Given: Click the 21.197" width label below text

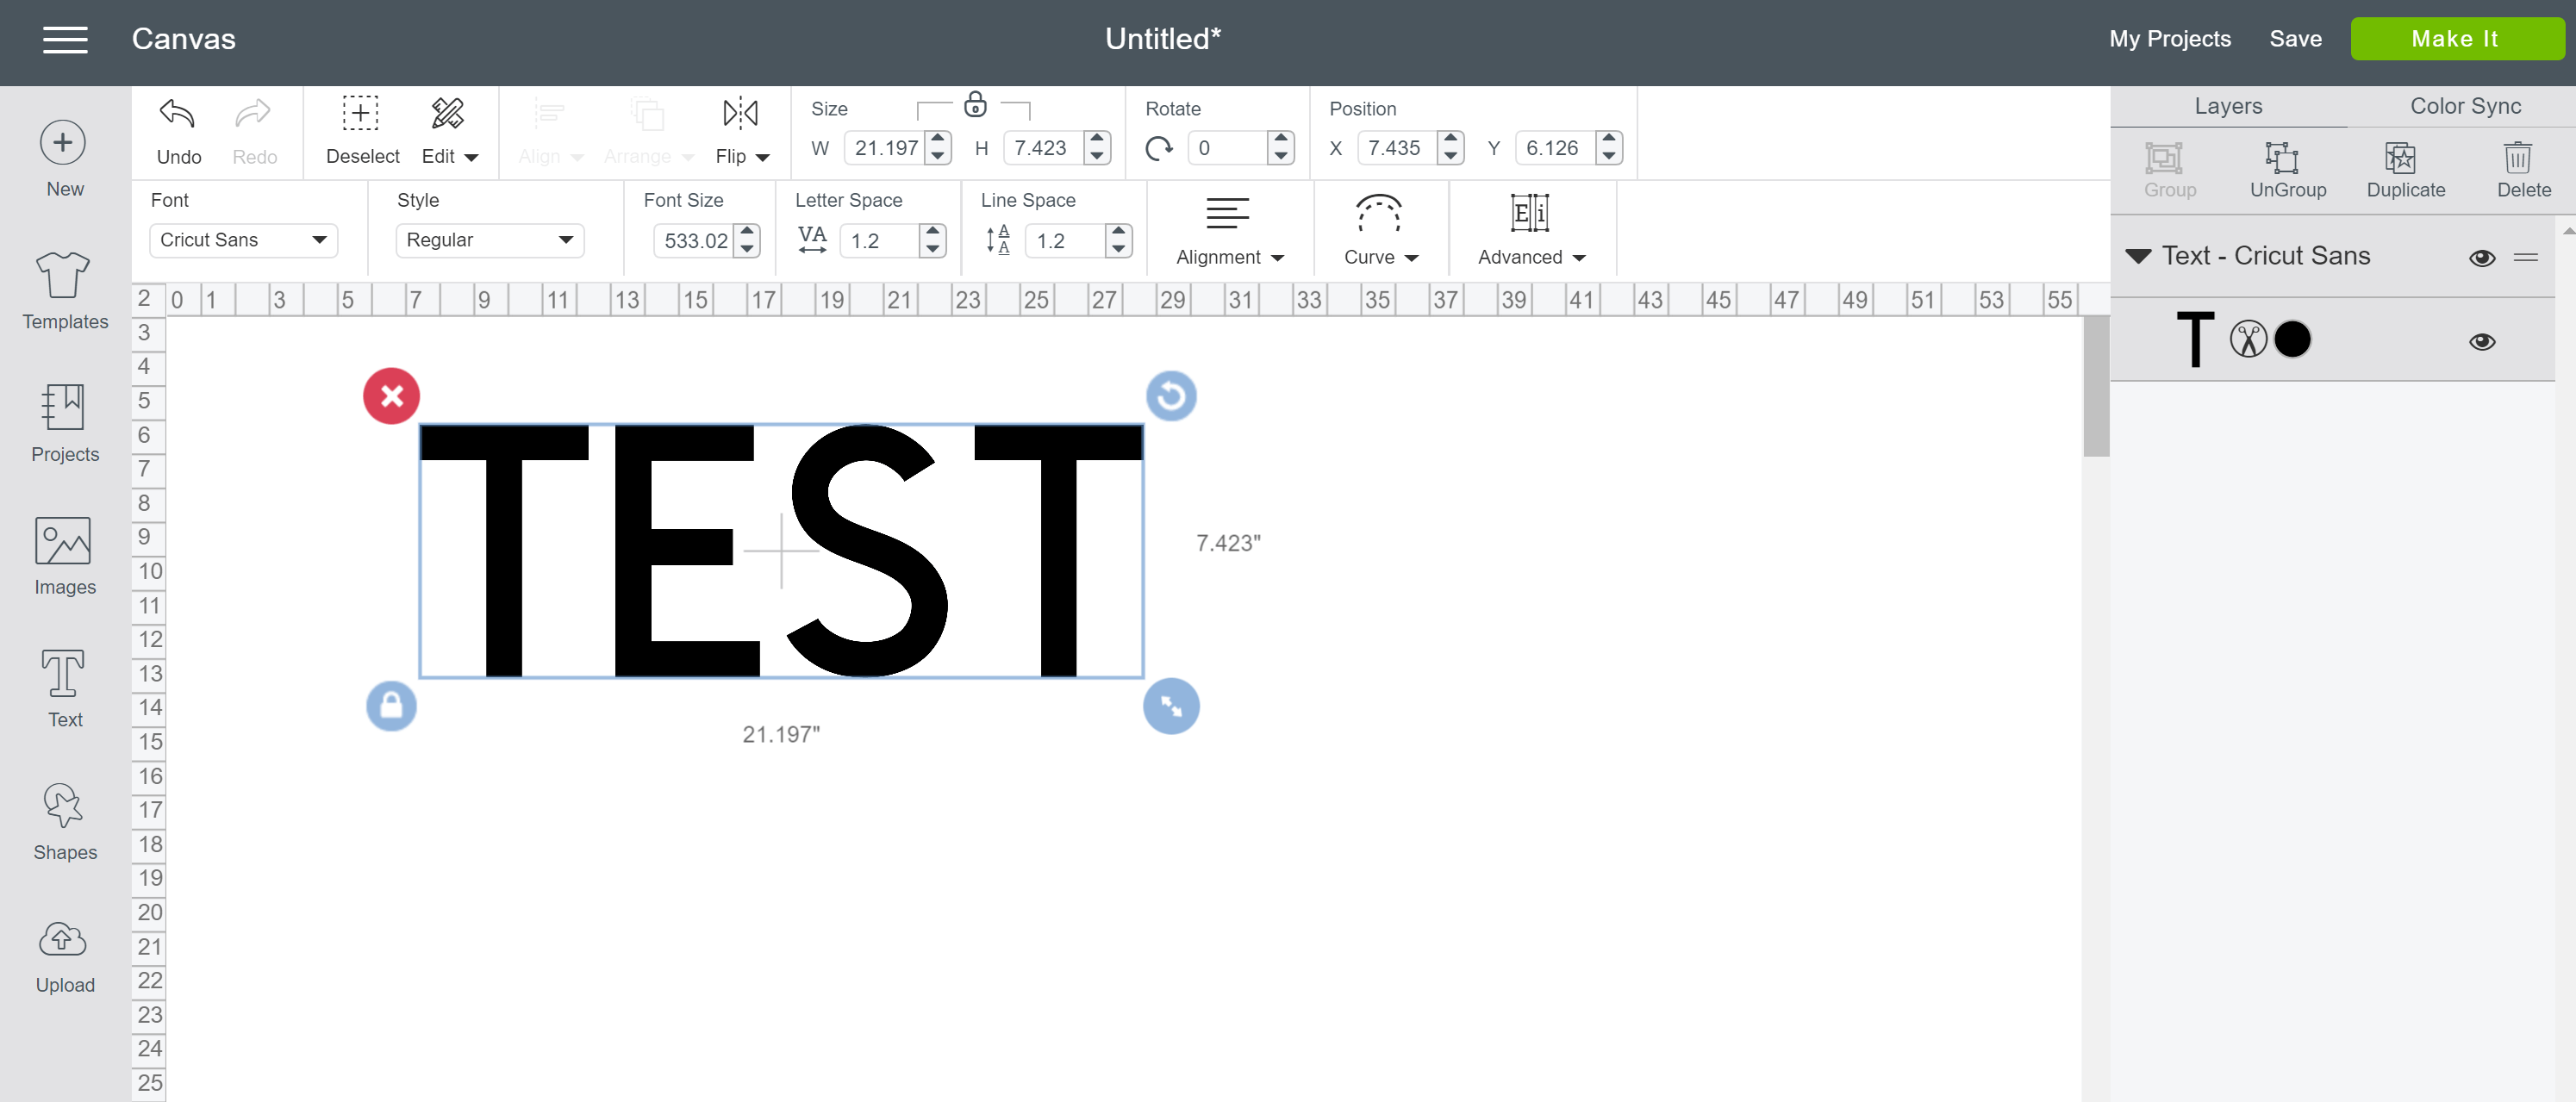Looking at the screenshot, I should coord(781,735).
